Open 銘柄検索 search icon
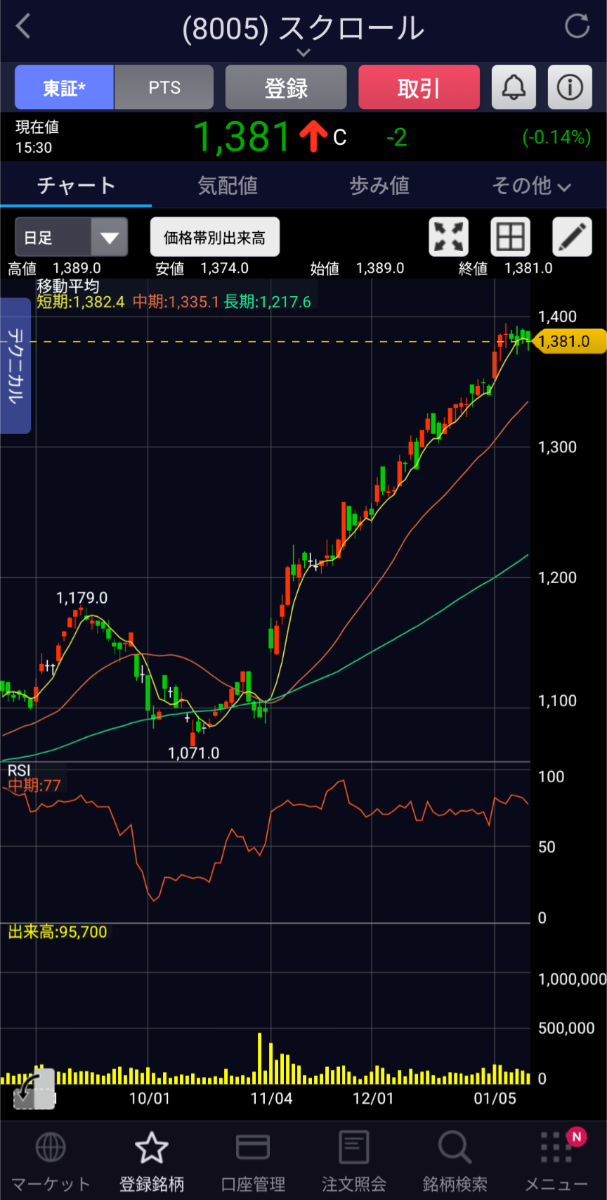 click(455, 1148)
